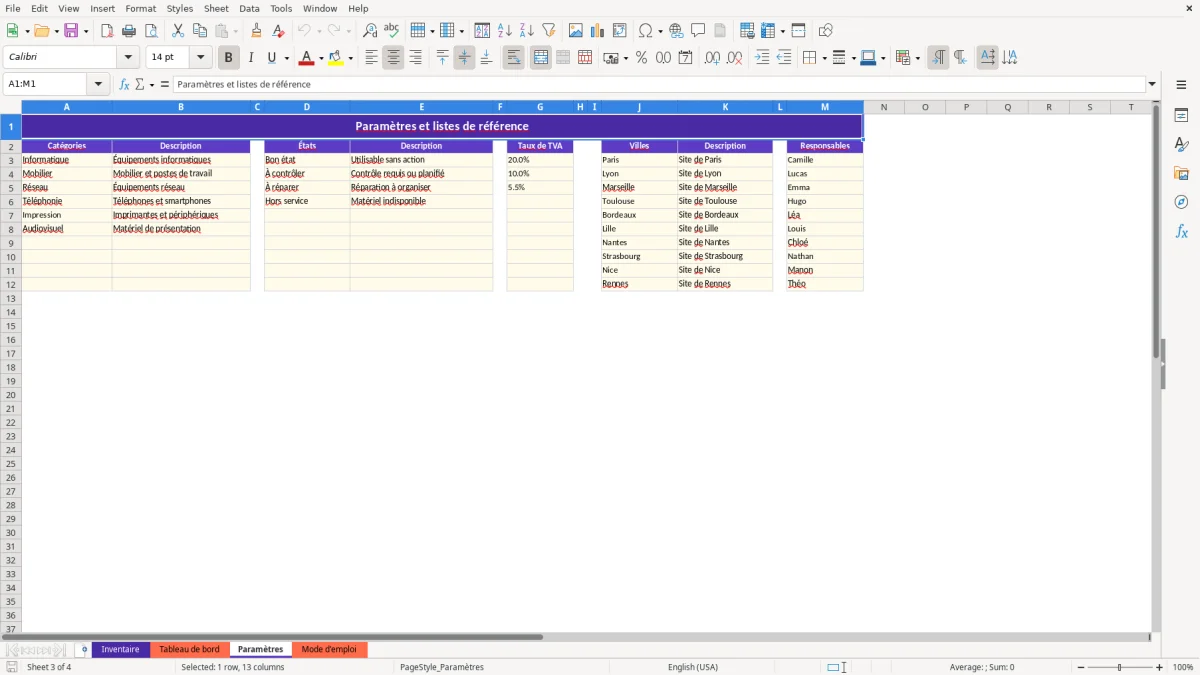The image size is (1200, 675).
Task: Open Find and Replace icon
Action: (x=370, y=31)
